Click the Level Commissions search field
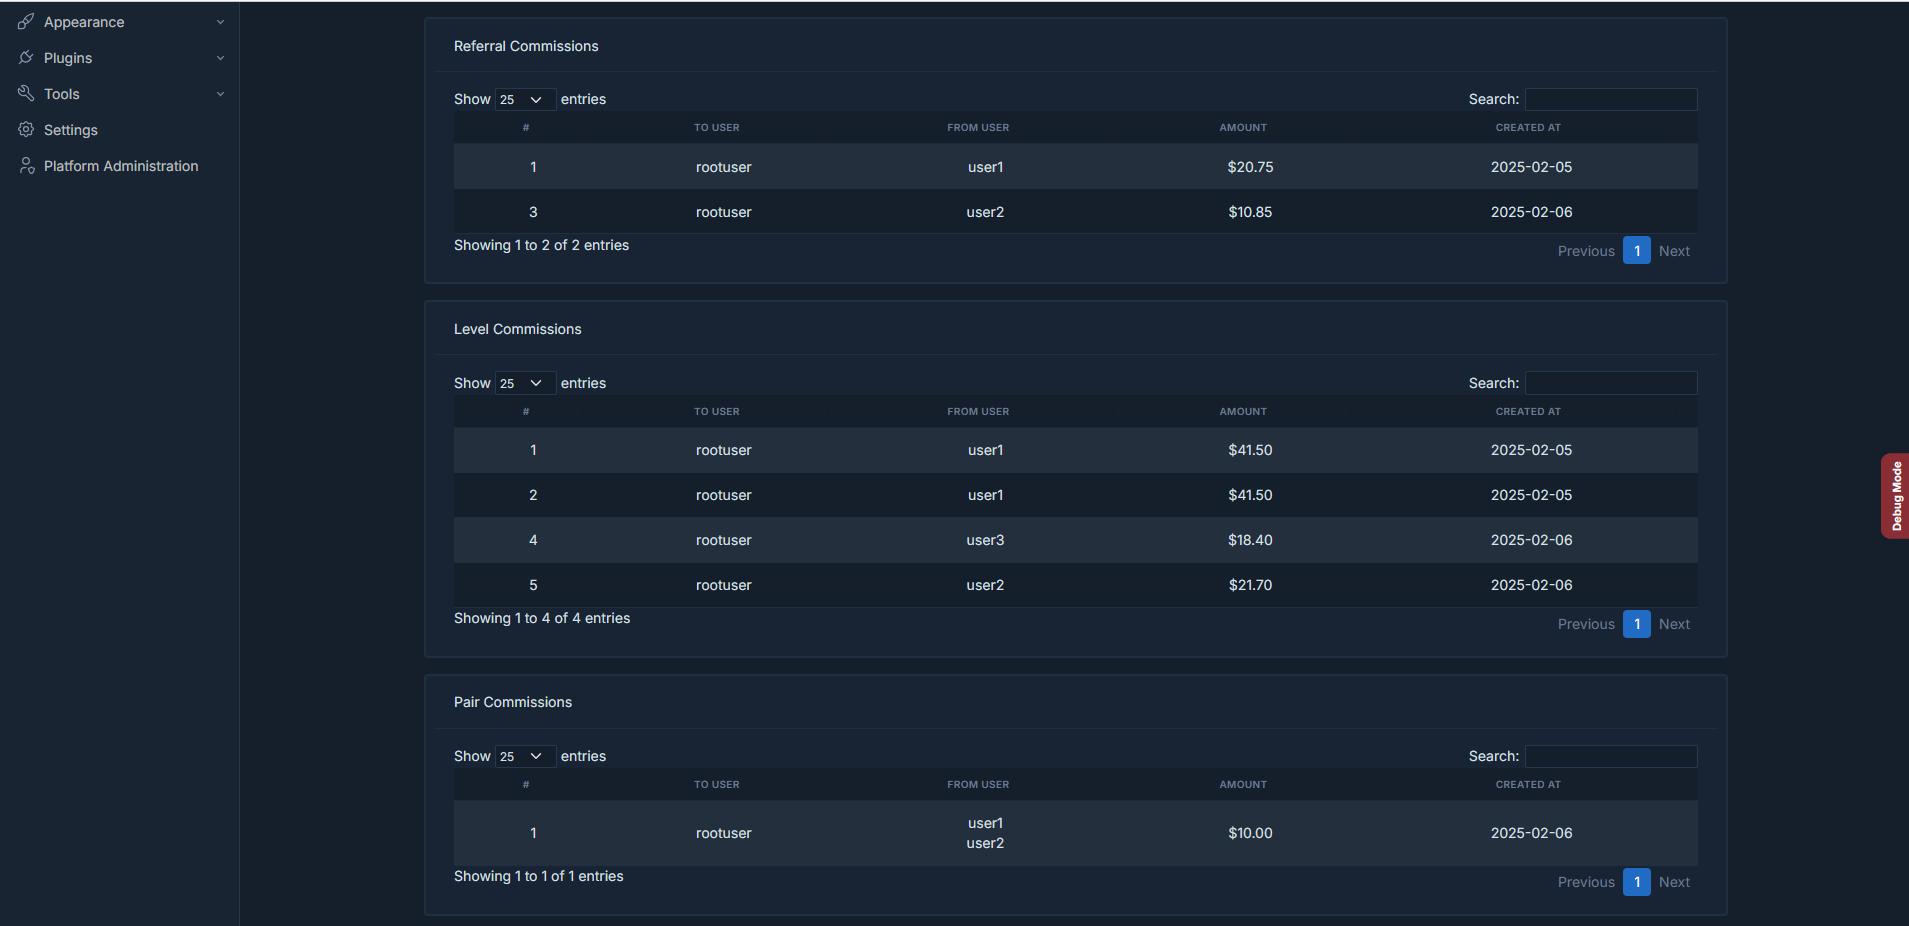 1610,382
